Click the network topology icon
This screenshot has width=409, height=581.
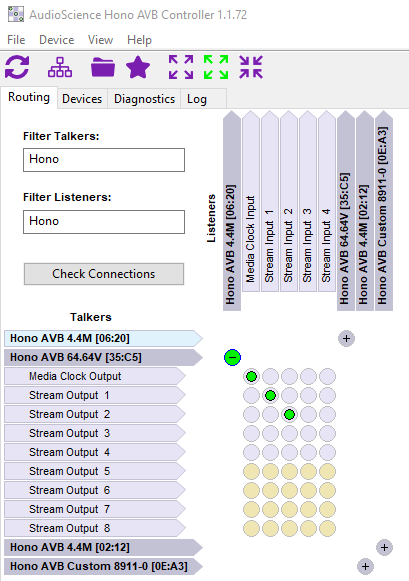point(60,67)
